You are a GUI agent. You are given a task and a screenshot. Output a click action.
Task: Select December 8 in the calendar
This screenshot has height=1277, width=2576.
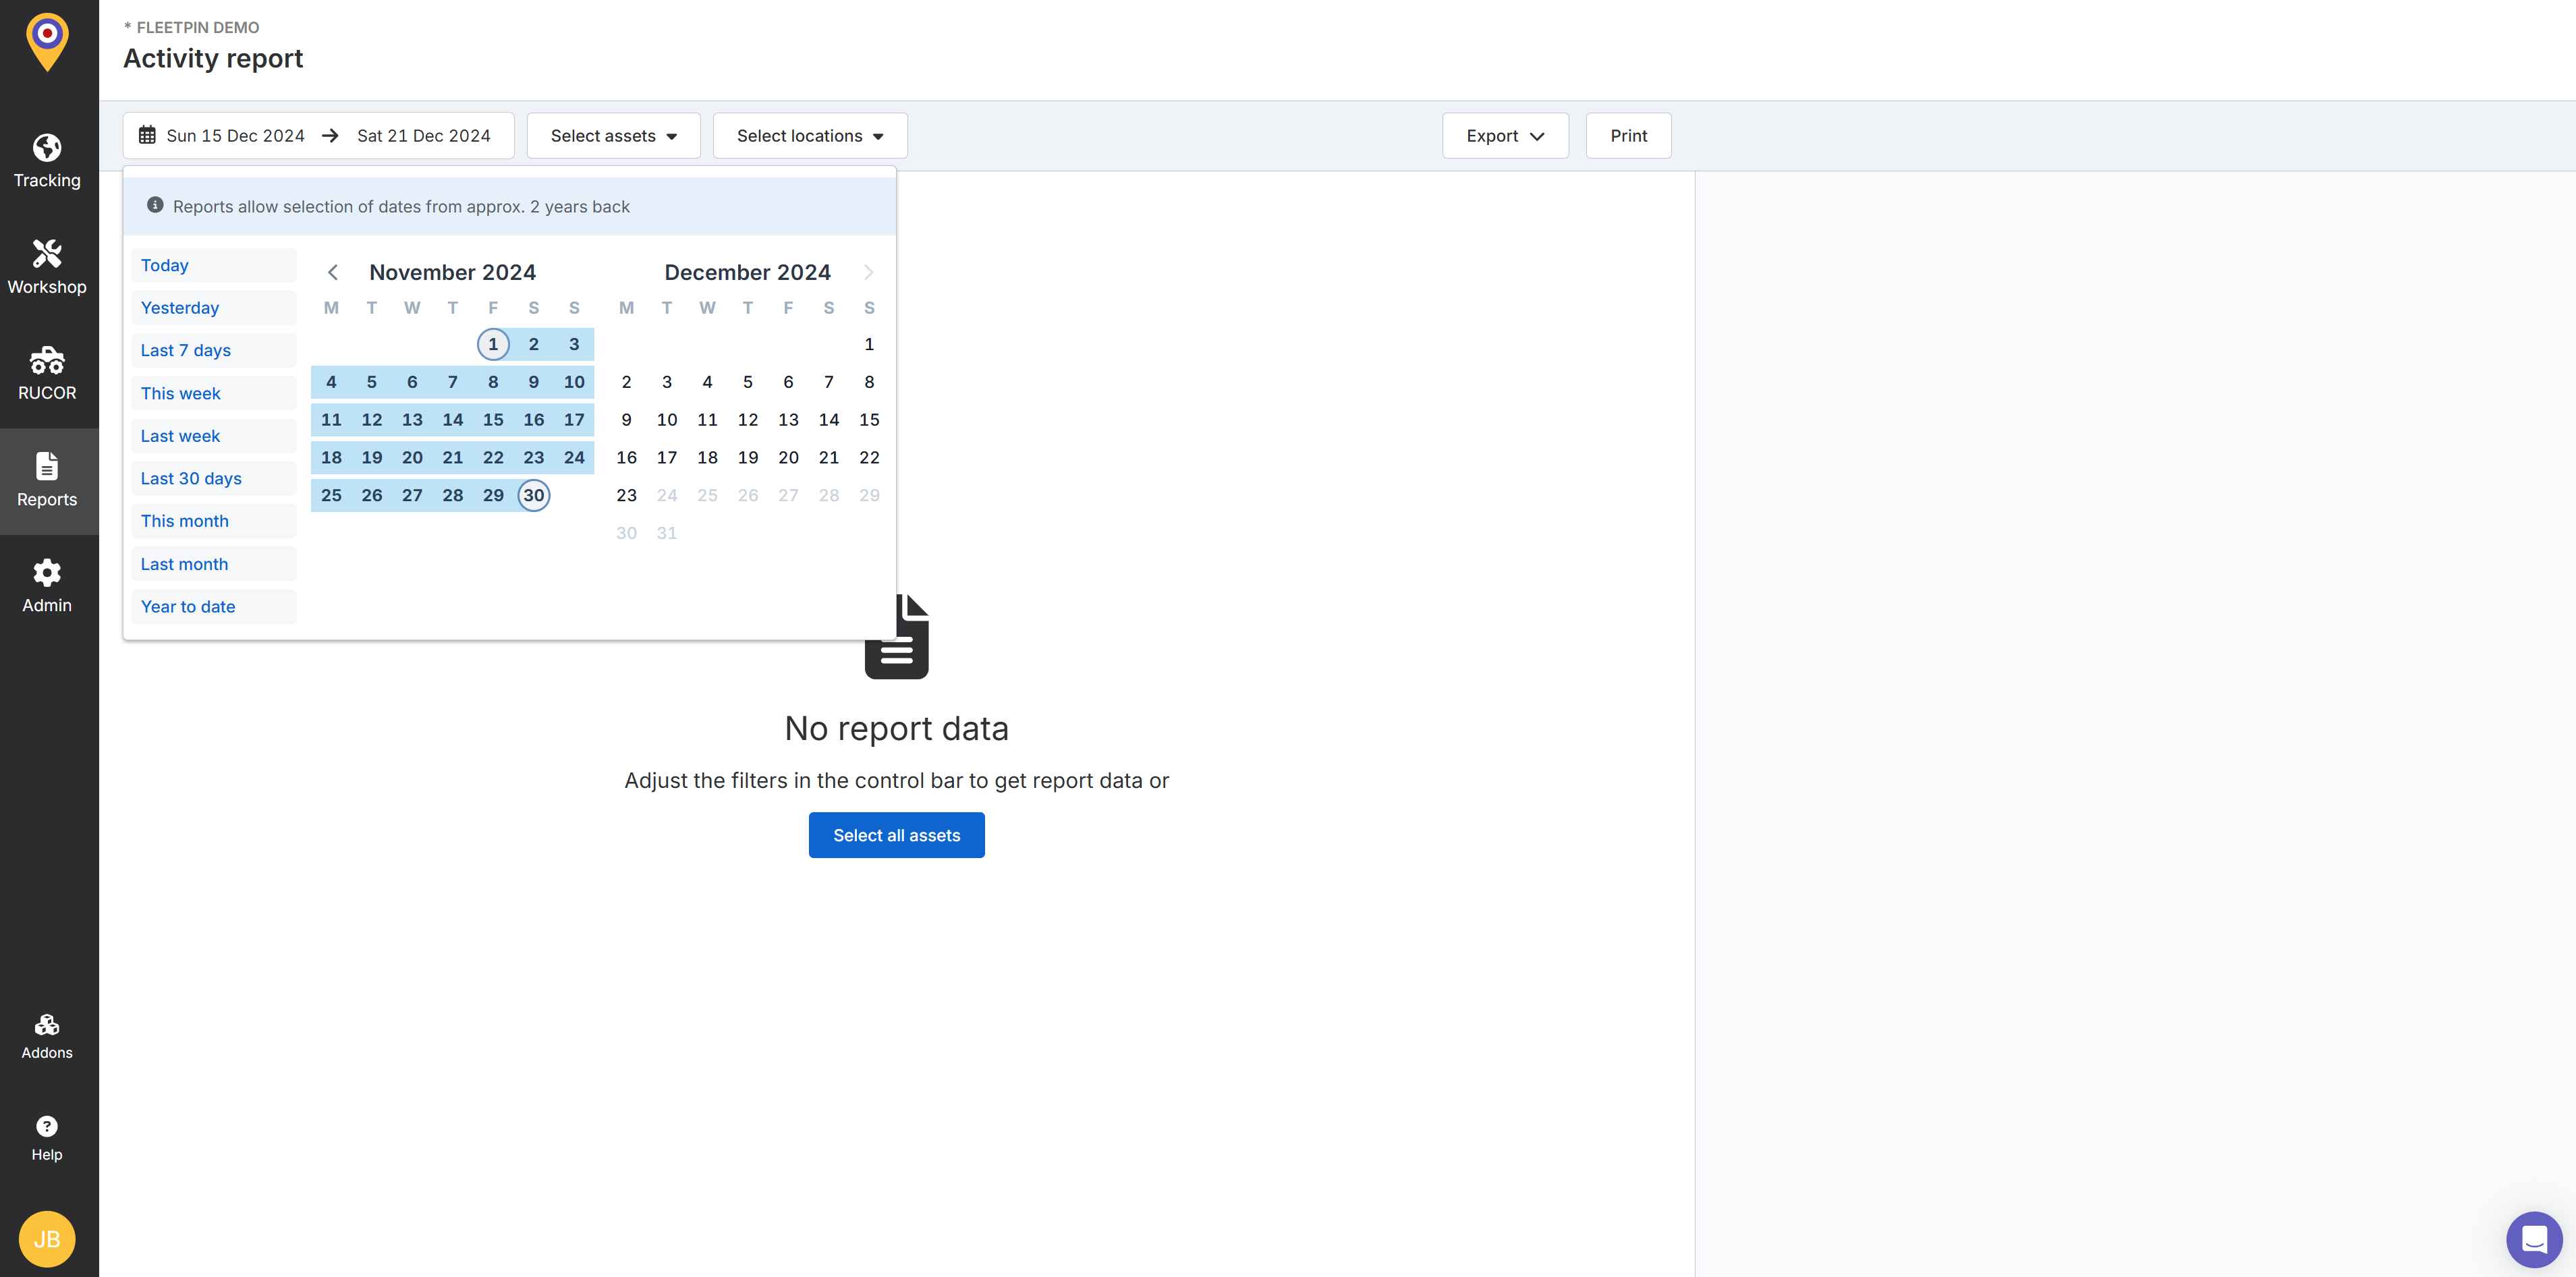(x=869, y=382)
